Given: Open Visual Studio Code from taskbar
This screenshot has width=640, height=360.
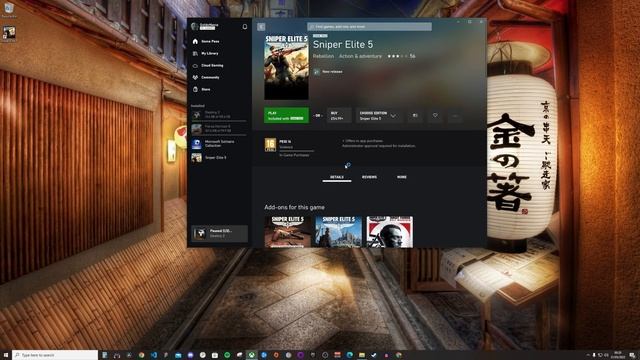Looking at the screenshot, I should point(154,356).
